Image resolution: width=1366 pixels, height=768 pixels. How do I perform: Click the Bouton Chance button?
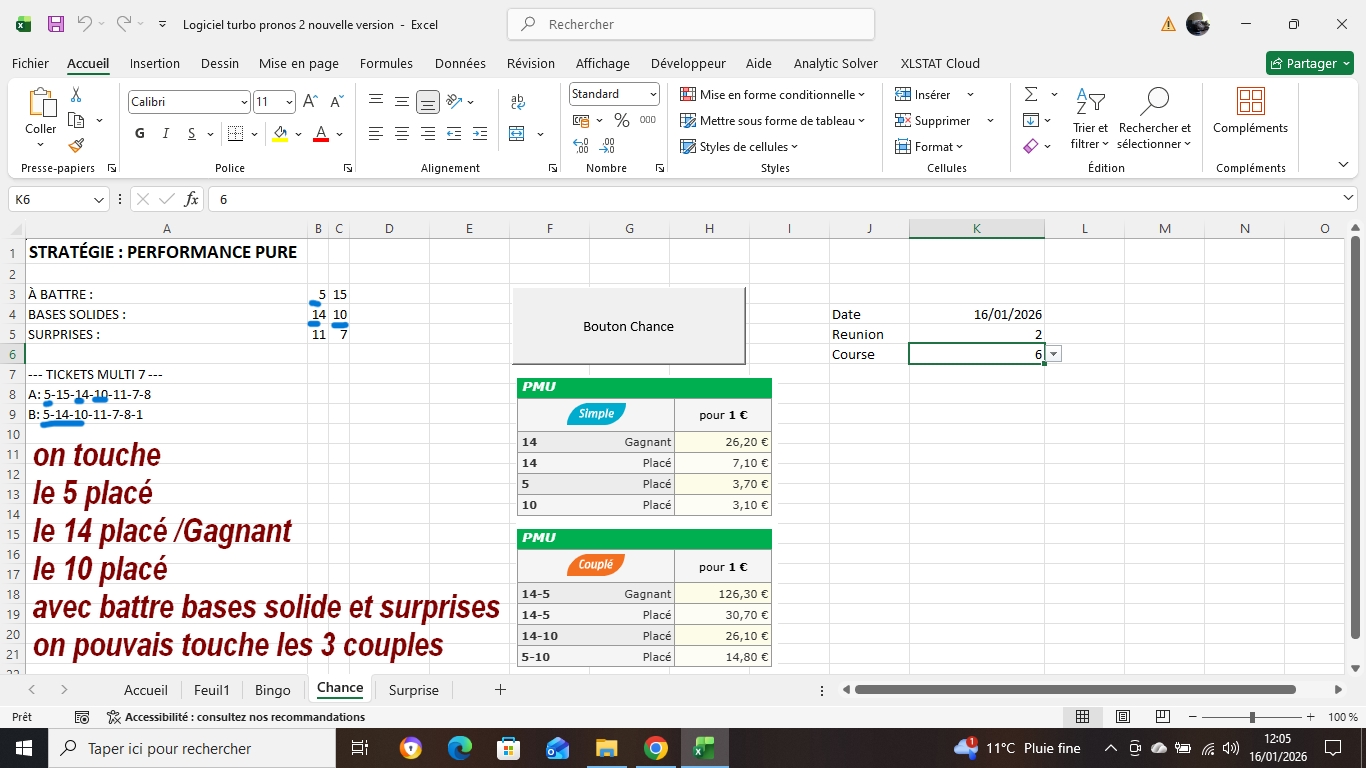(628, 326)
